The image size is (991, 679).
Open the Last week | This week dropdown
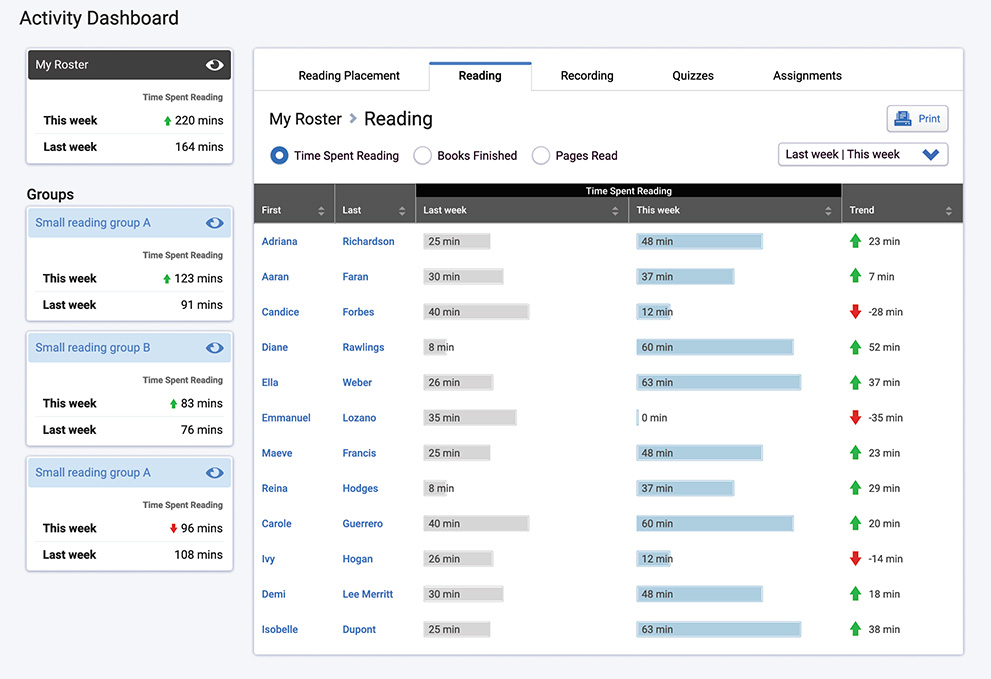pyautogui.click(x=862, y=154)
